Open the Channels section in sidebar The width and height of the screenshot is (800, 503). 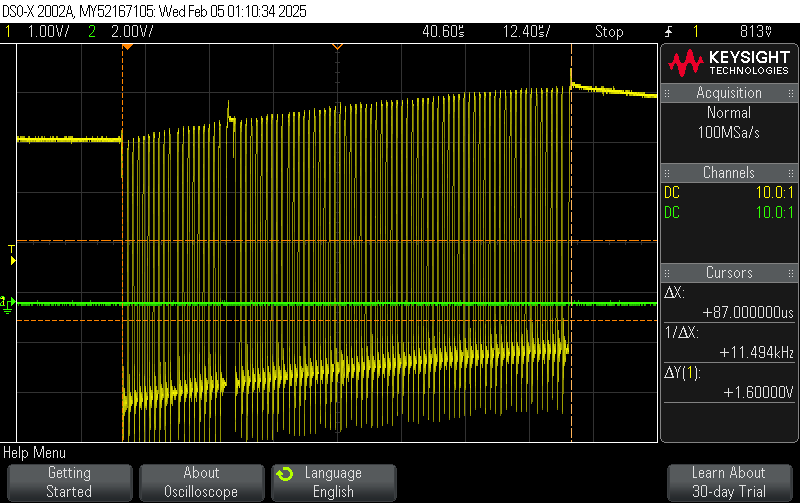729,173
